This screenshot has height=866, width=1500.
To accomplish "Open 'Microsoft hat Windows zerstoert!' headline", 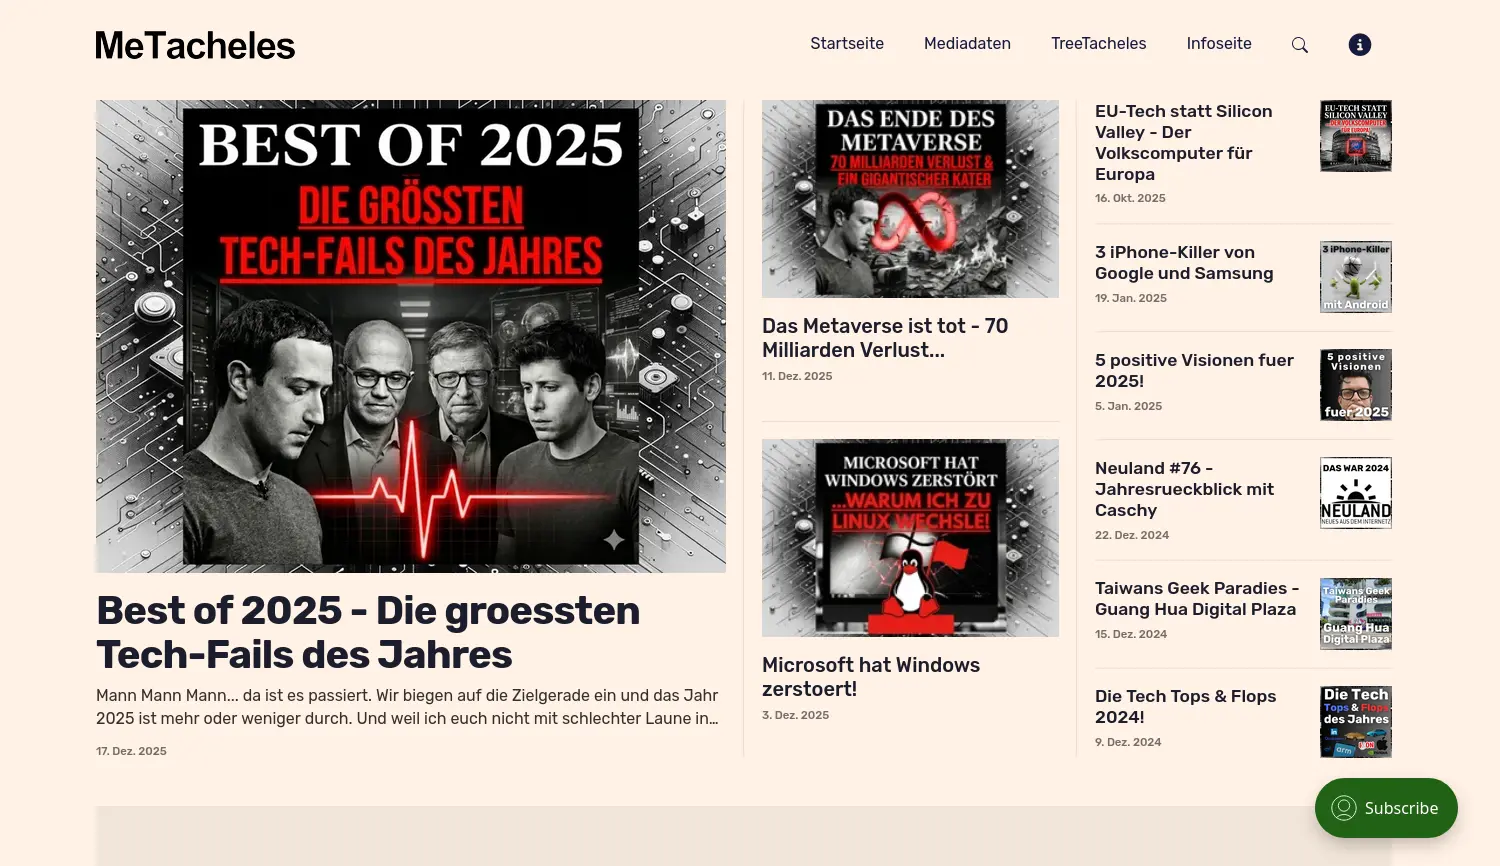I will pyautogui.click(x=871, y=677).
